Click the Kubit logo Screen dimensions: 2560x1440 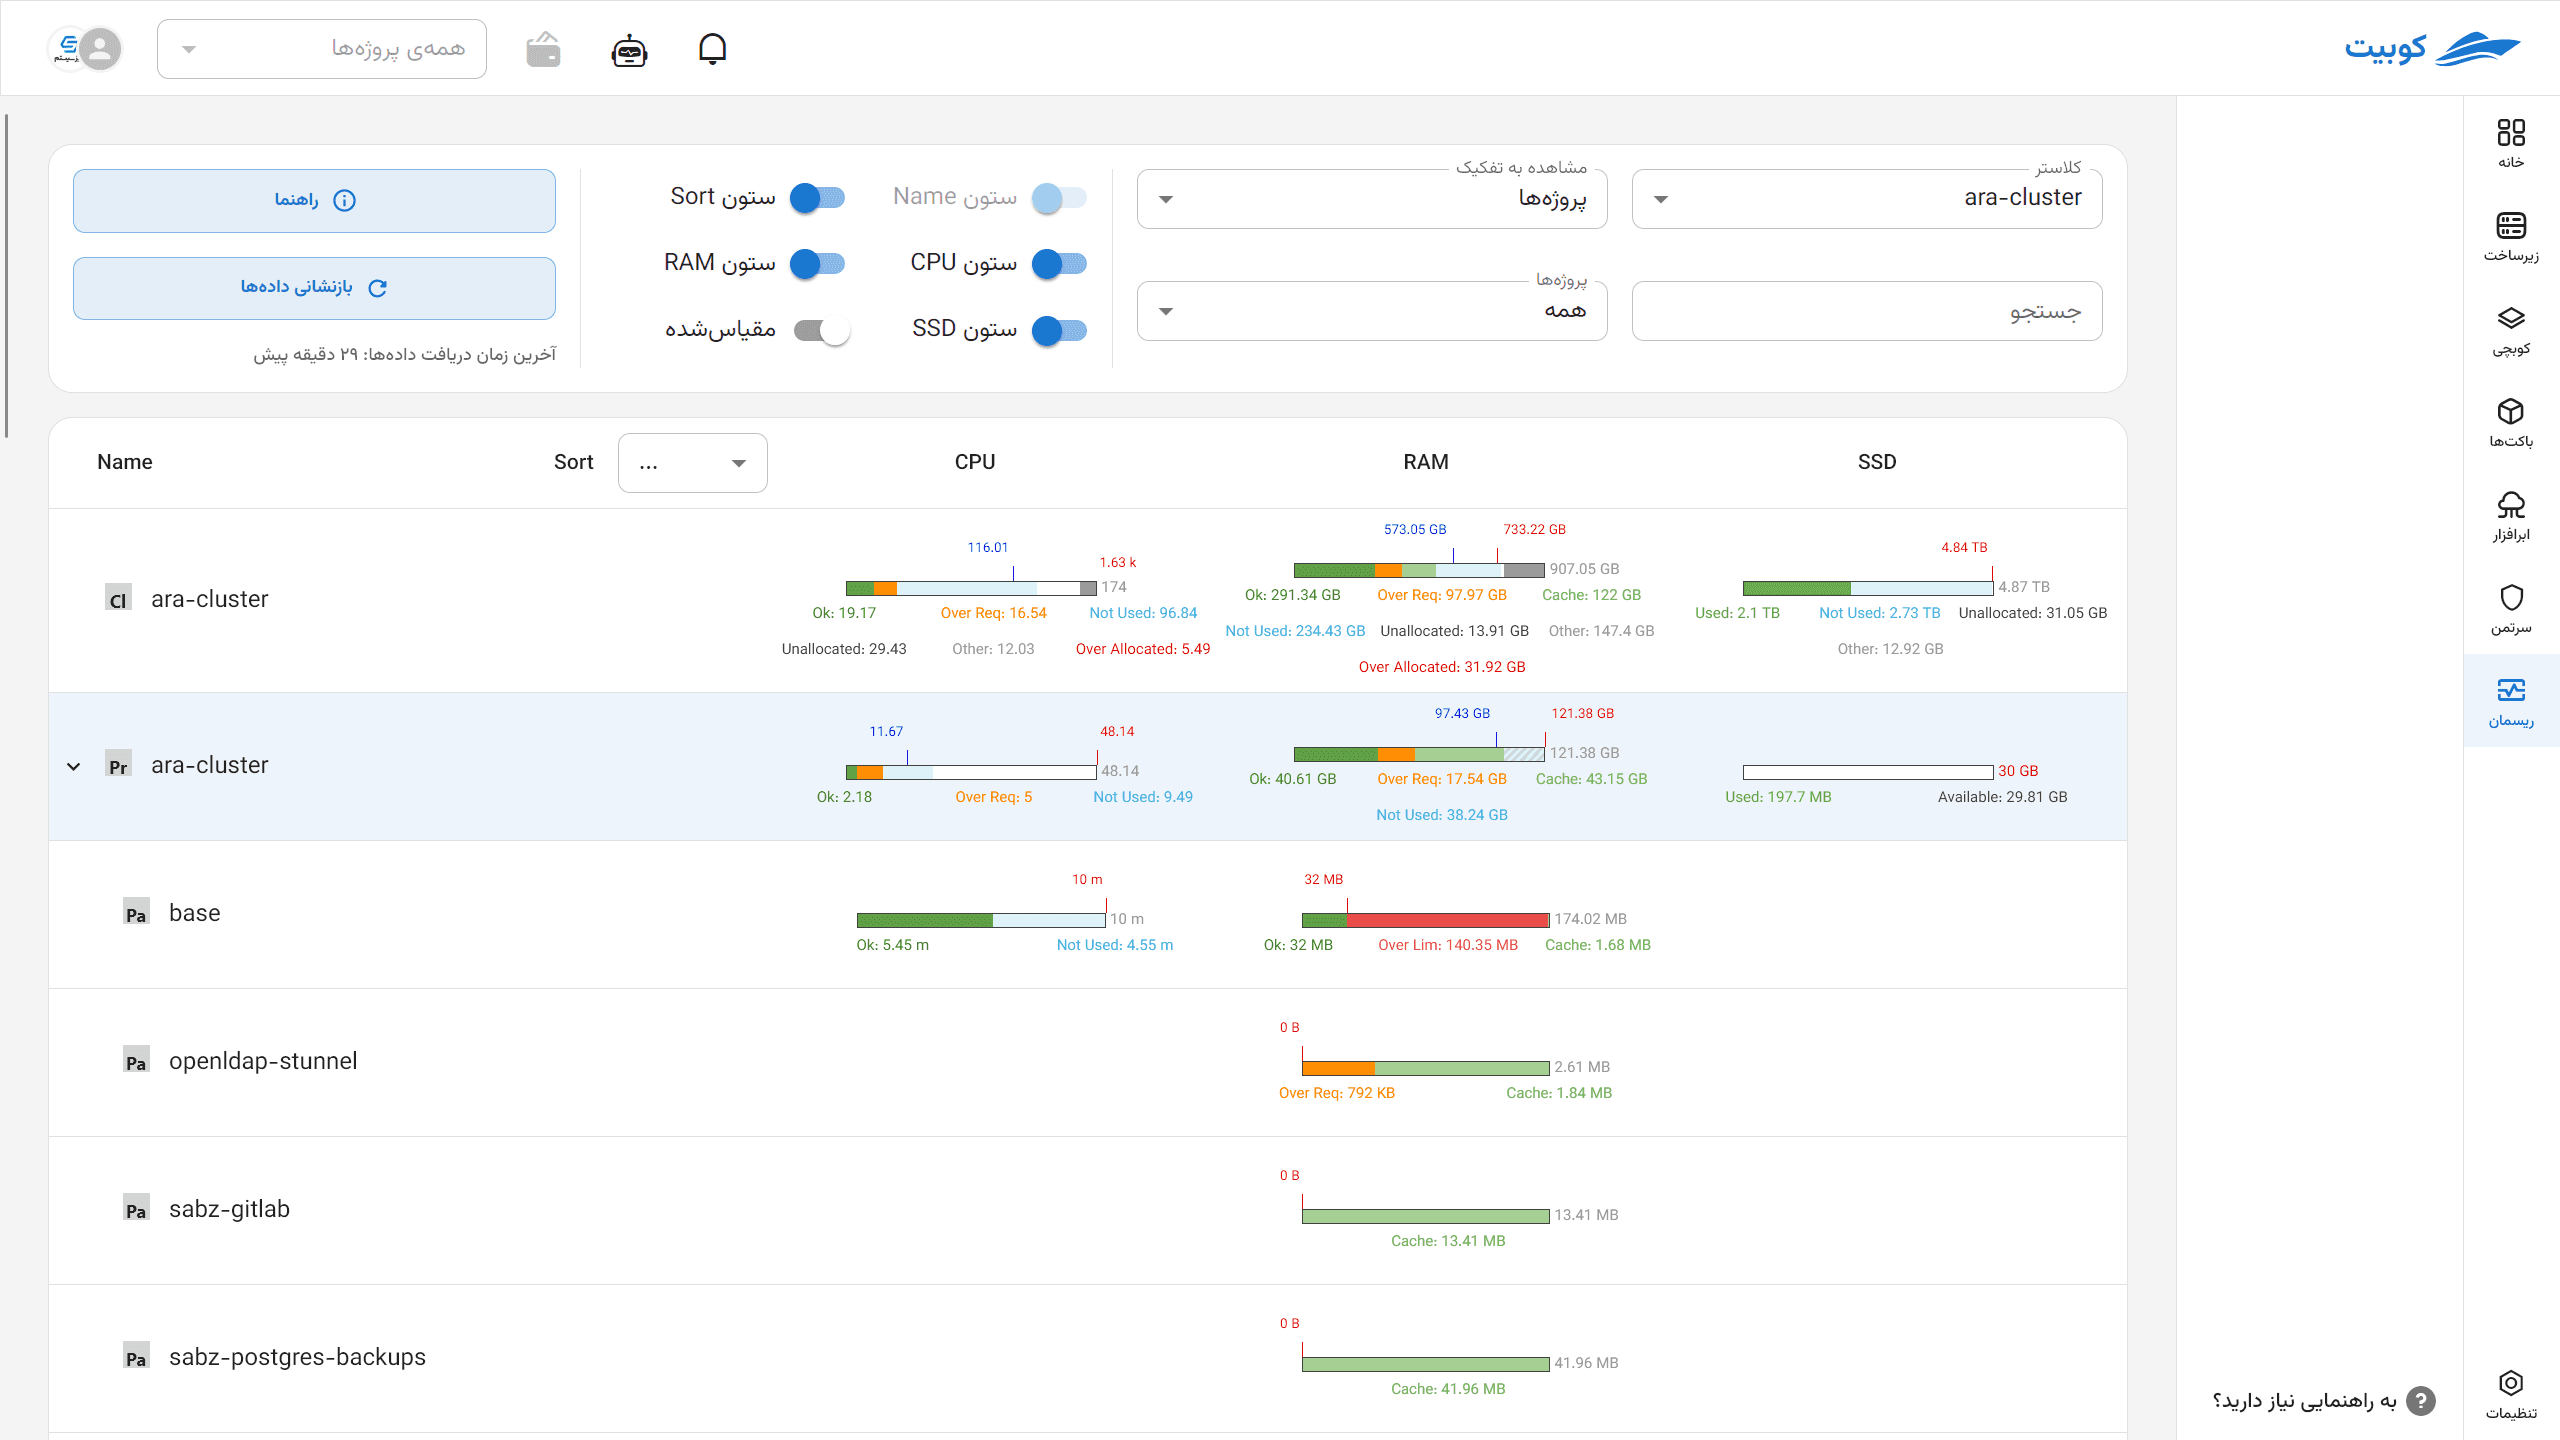pyautogui.click(x=2432, y=48)
